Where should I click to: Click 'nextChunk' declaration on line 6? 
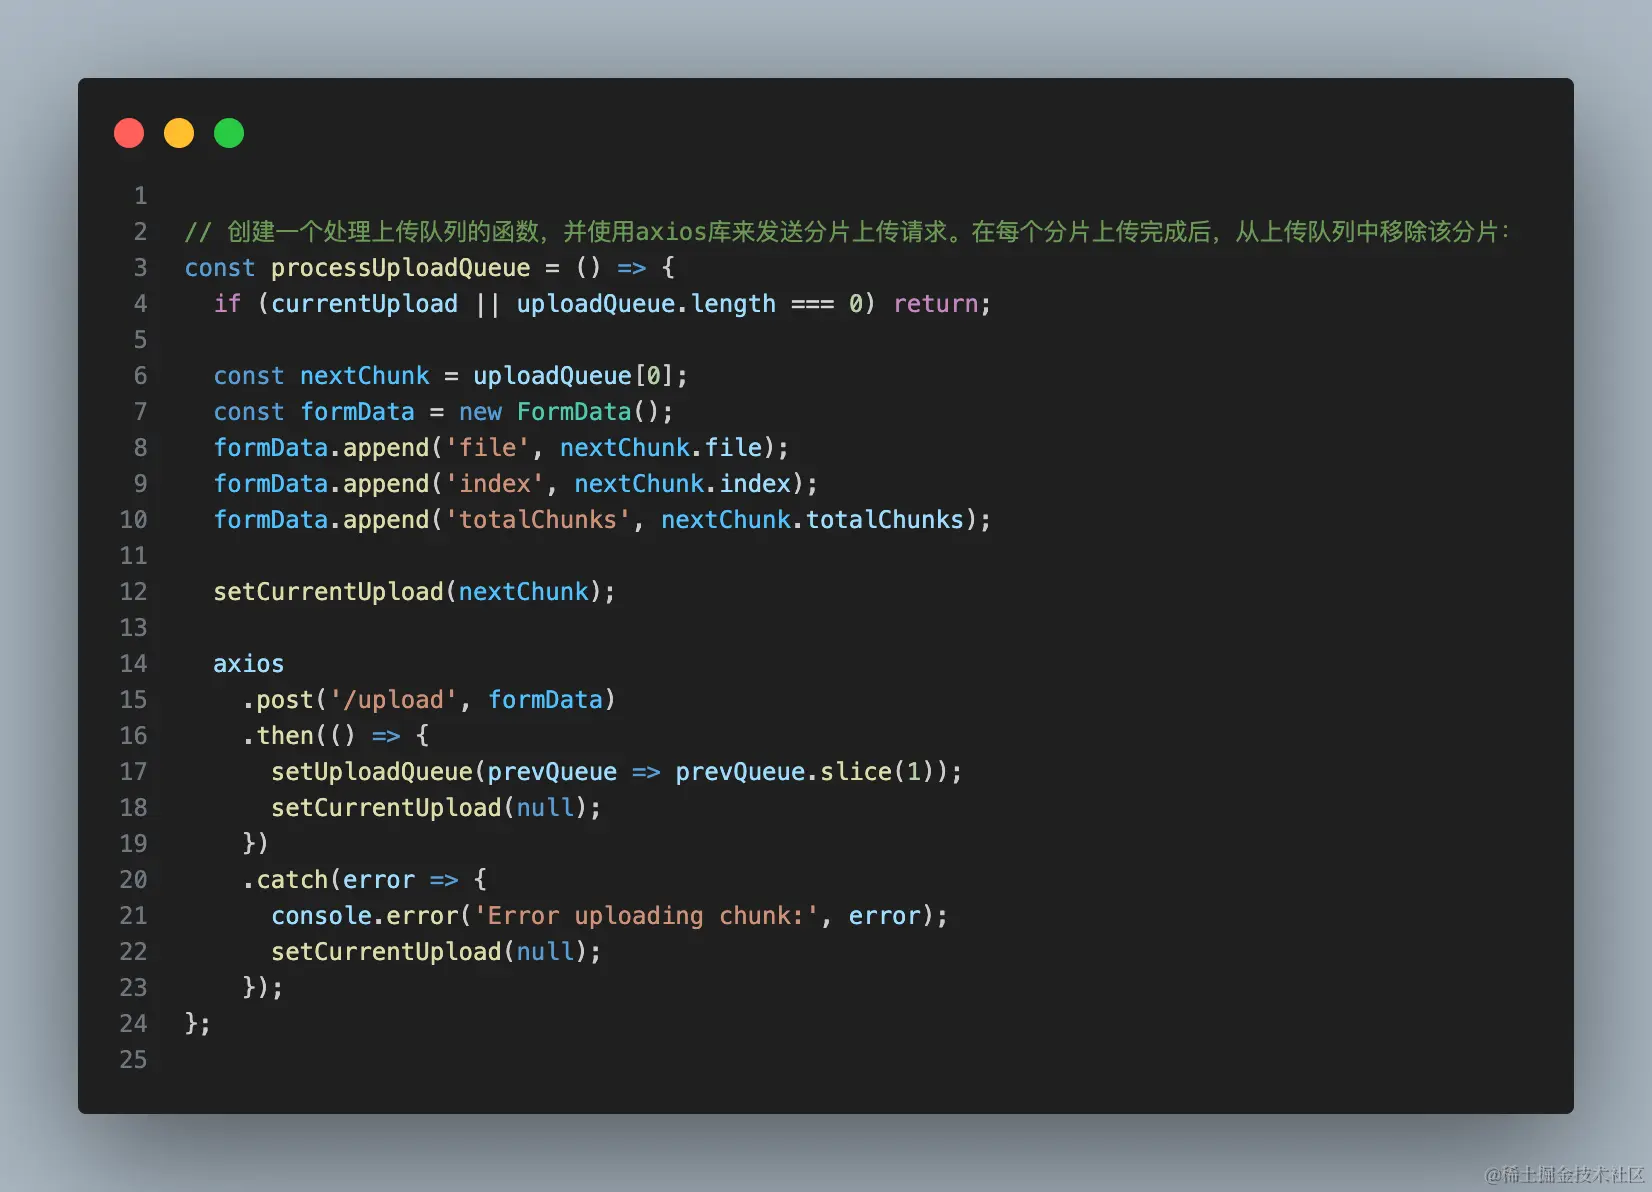tap(364, 376)
